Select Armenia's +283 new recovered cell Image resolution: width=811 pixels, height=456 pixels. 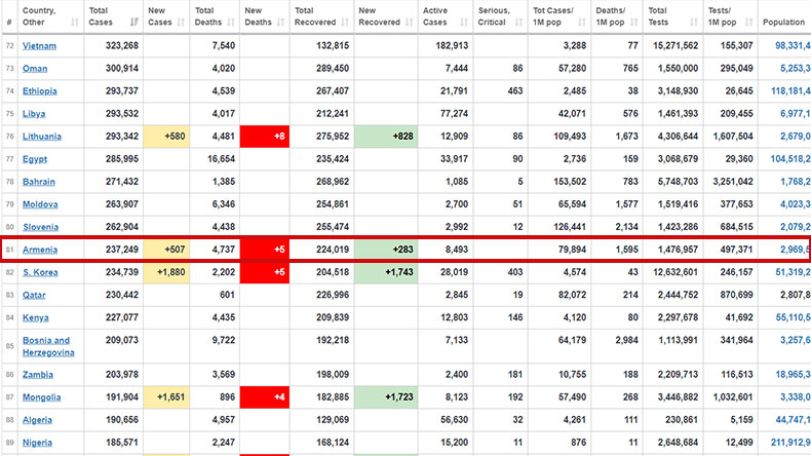386,250
